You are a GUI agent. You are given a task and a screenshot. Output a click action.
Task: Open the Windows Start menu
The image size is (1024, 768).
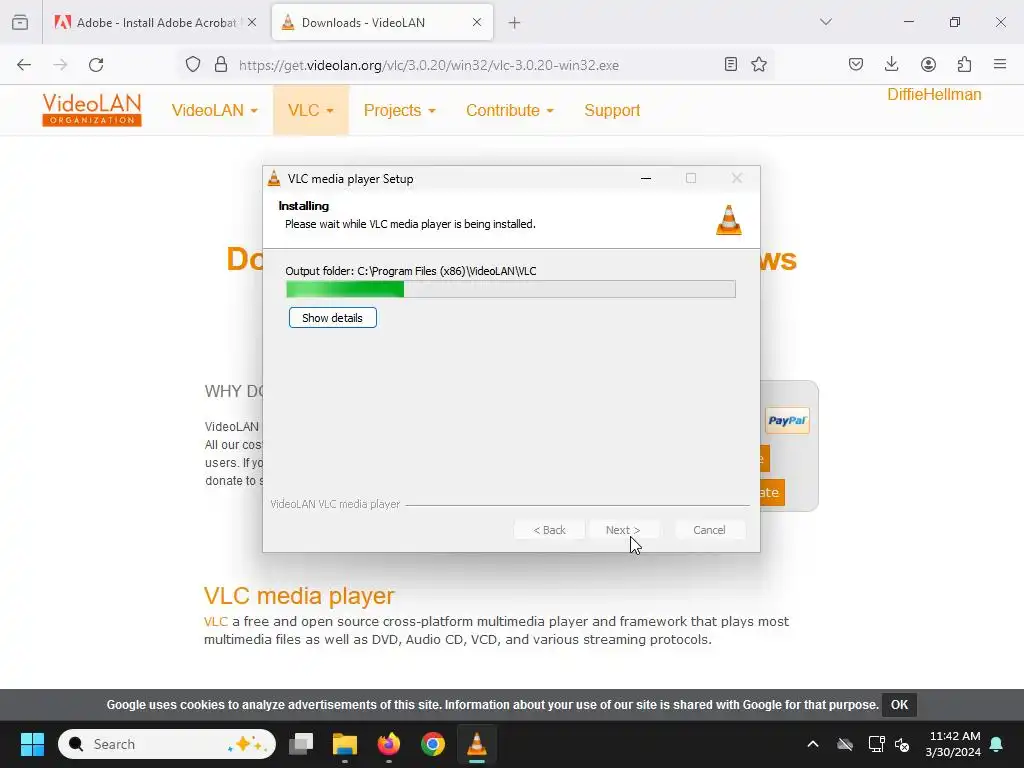click(32, 744)
